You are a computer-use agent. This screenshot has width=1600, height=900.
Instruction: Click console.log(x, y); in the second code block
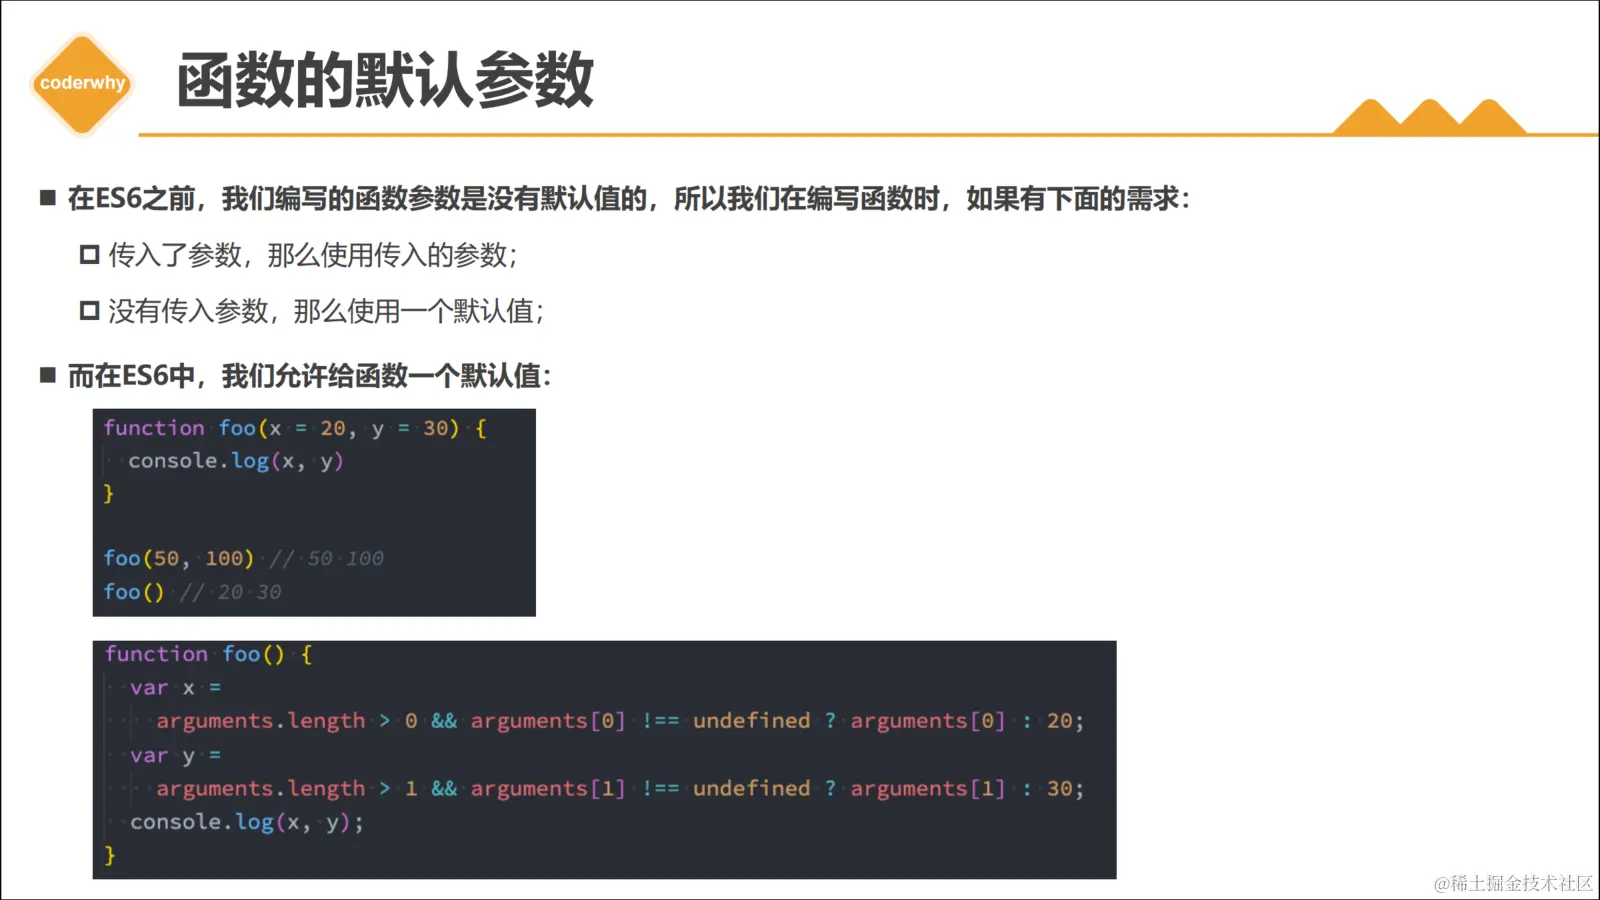click(x=247, y=822)
